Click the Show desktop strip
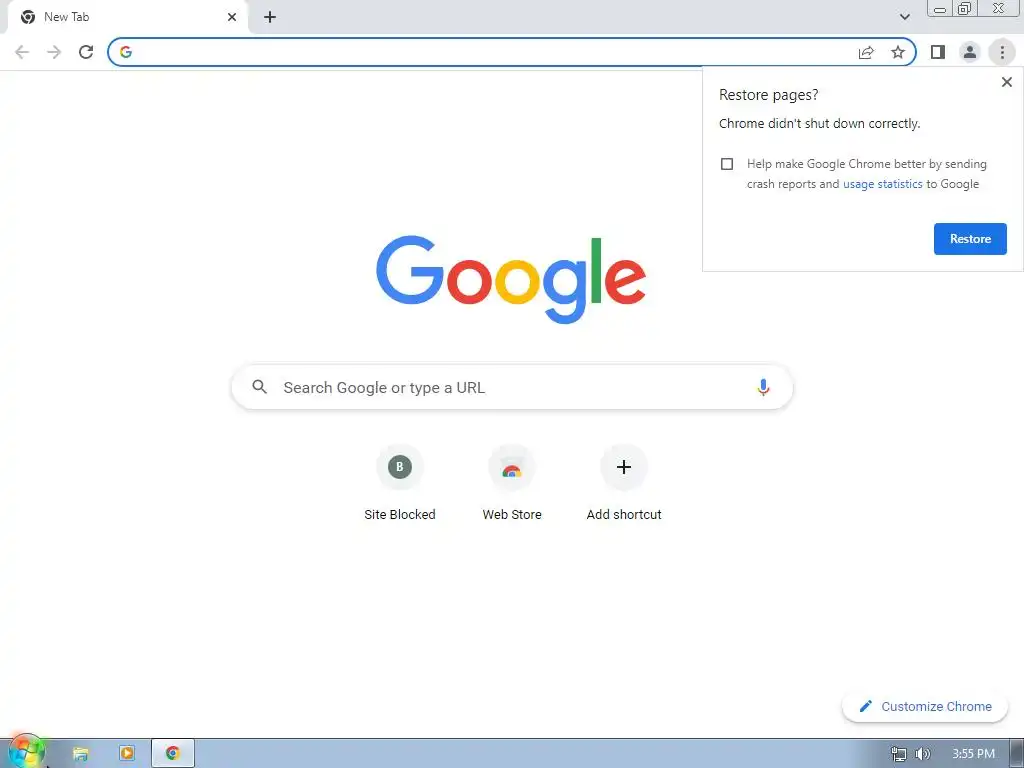 click(x=1017, y=754)
